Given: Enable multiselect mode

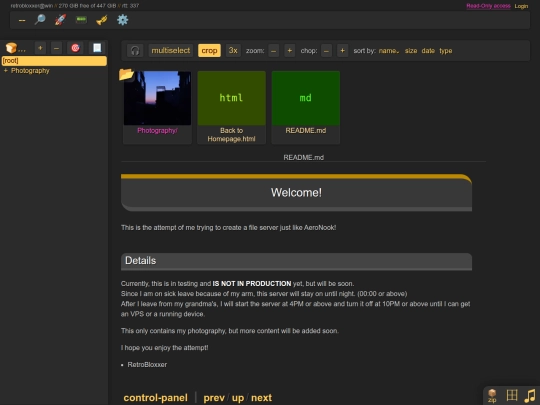Looking at the screenshot, I should point(171,51).
